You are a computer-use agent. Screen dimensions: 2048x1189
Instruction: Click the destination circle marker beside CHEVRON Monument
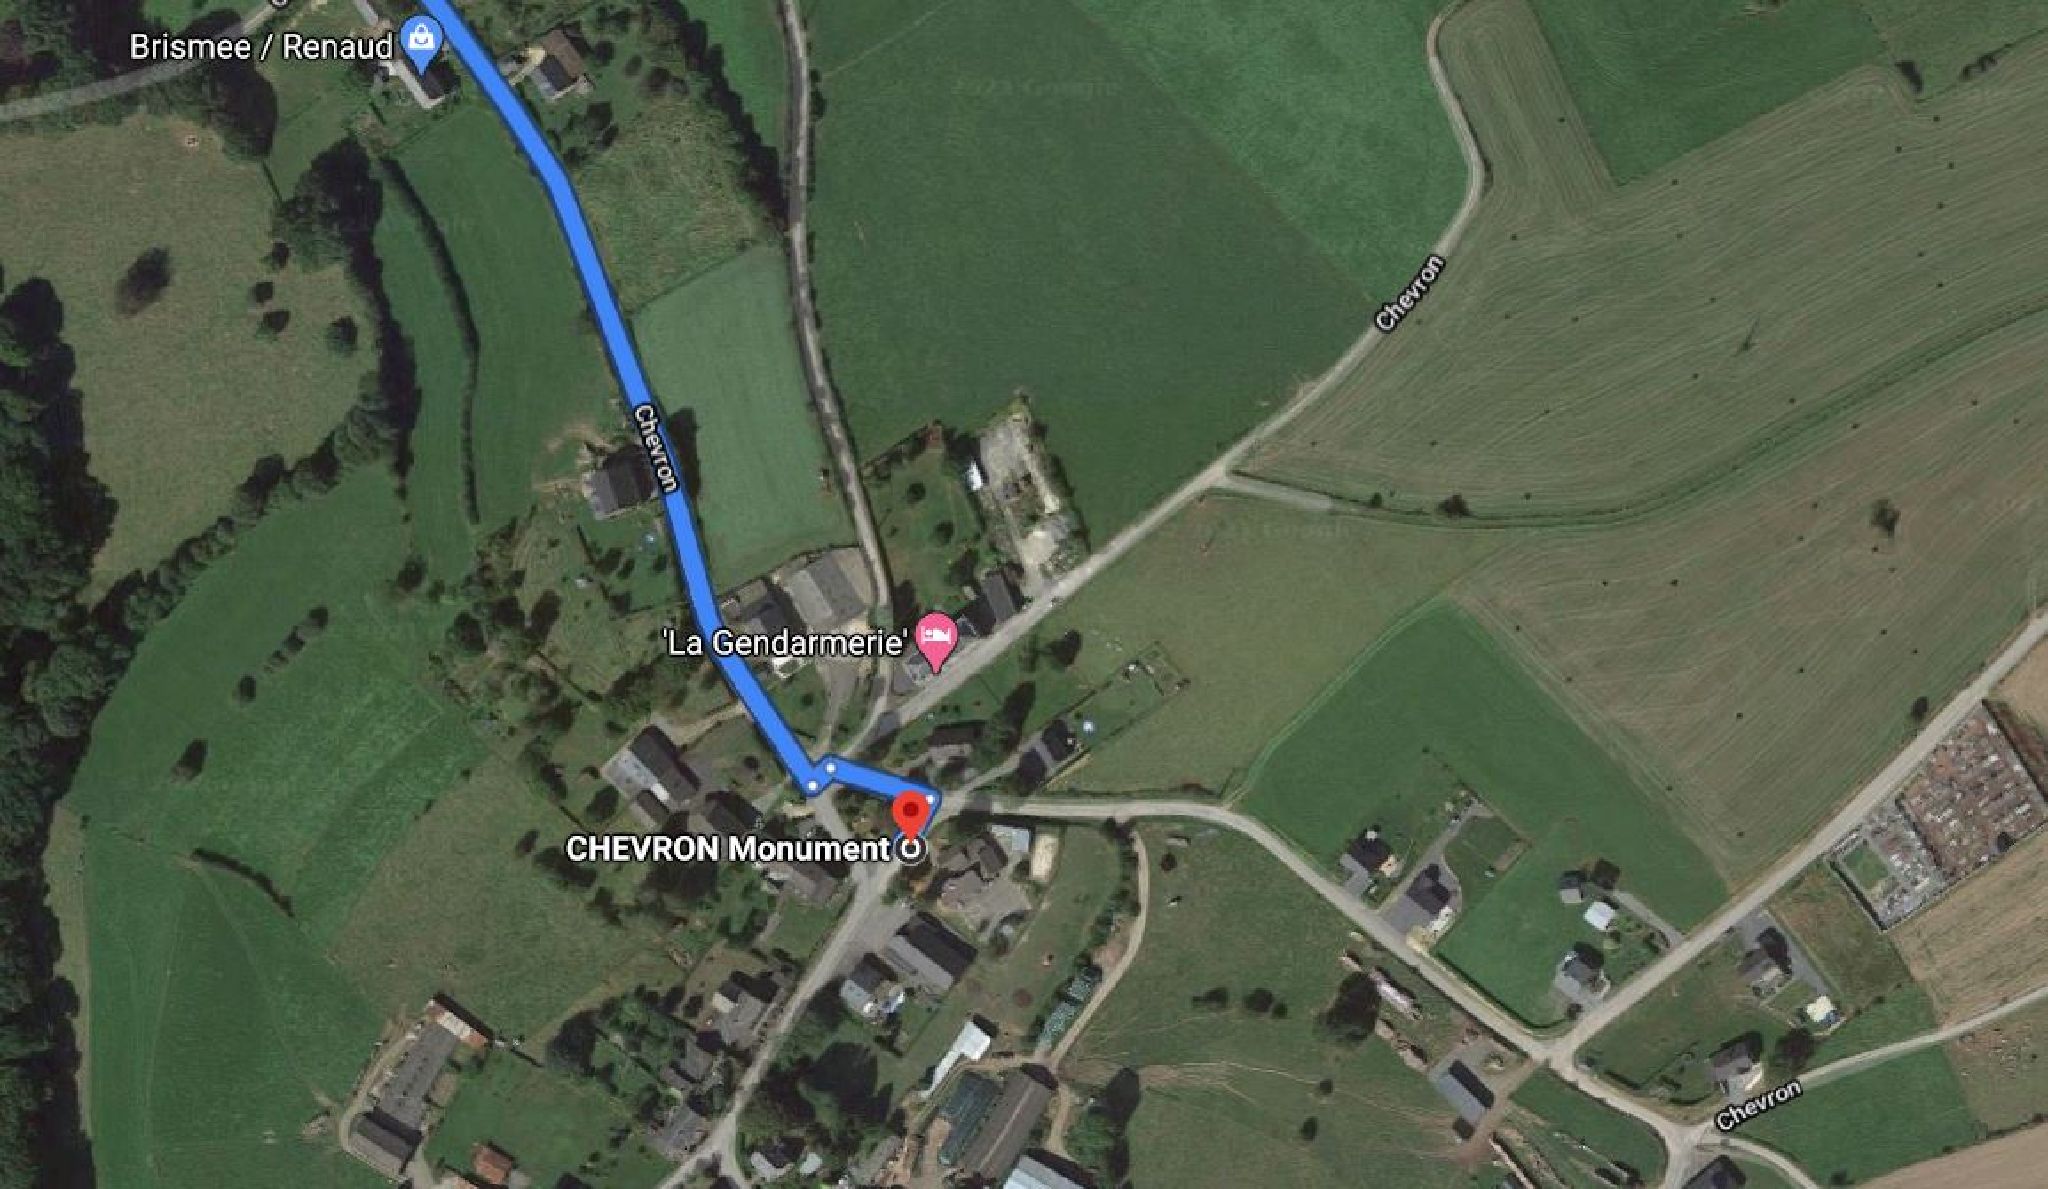click(x=912, y=850)
